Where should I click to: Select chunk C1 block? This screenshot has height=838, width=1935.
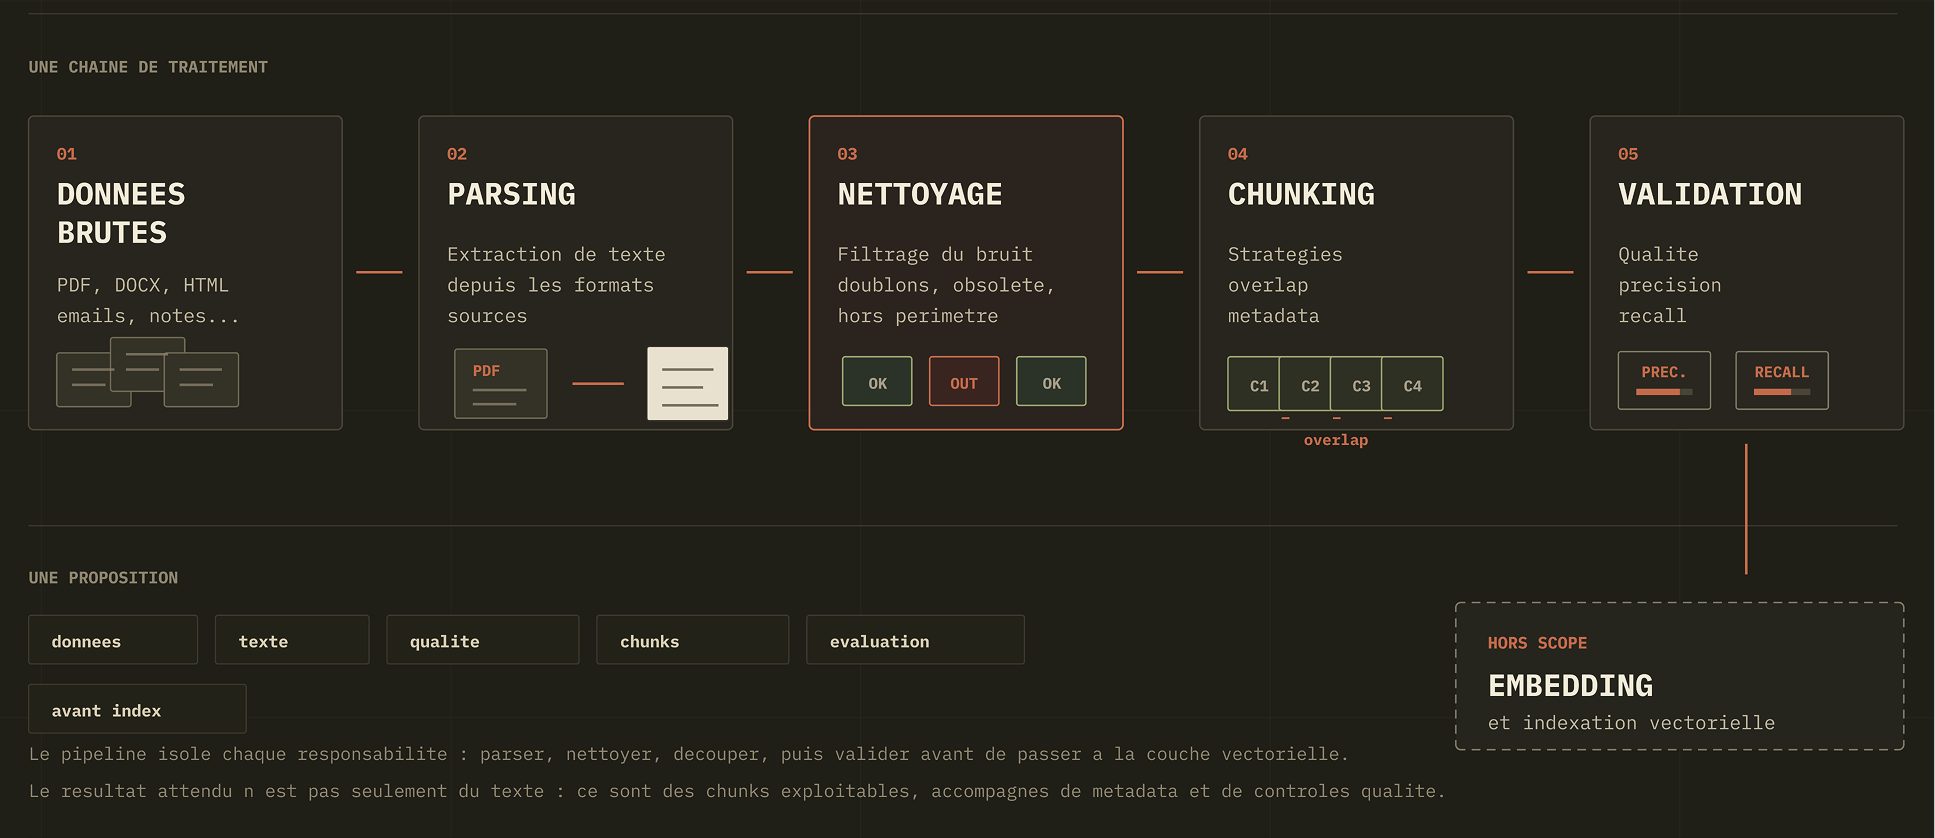[x=1257, y=384]
